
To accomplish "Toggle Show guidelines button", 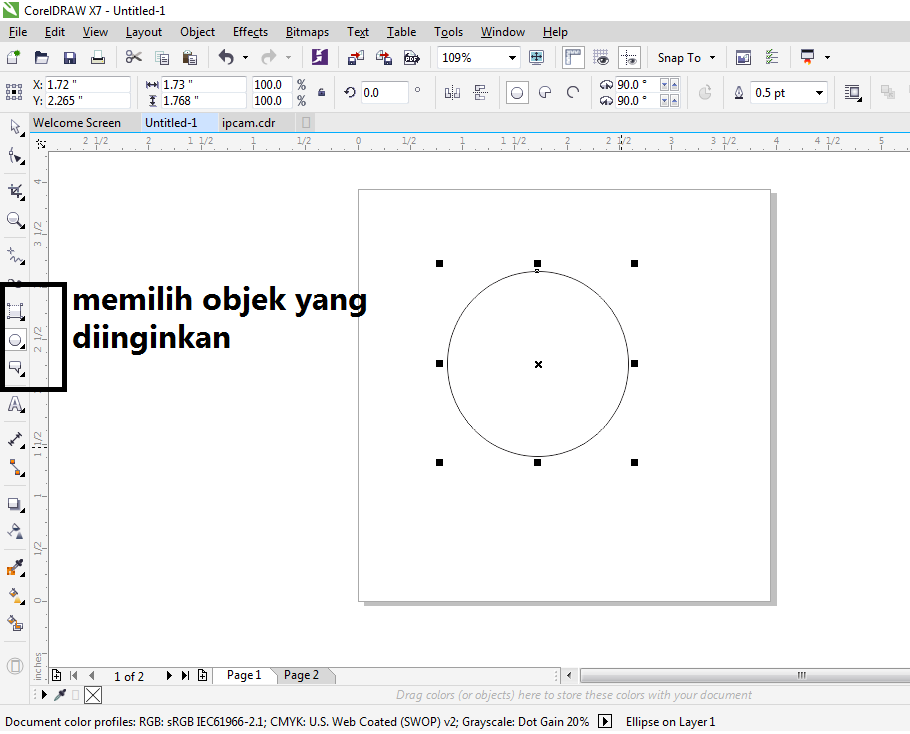I will 629,57.
